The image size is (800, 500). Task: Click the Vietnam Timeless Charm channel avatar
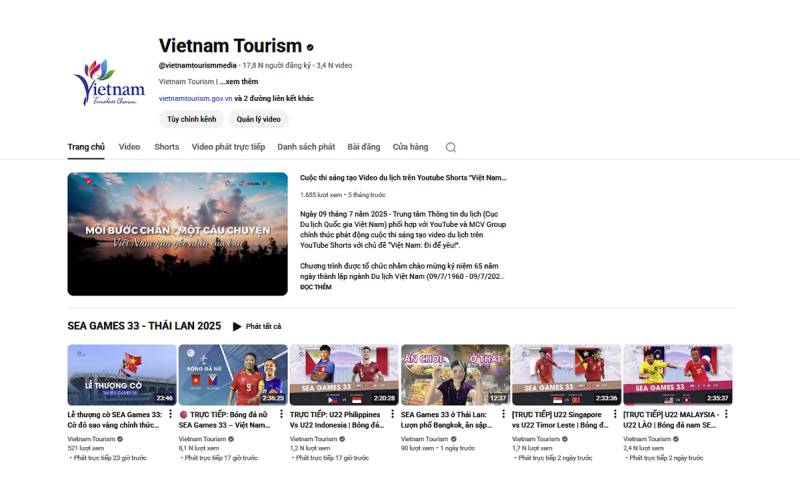coord(110,82)
